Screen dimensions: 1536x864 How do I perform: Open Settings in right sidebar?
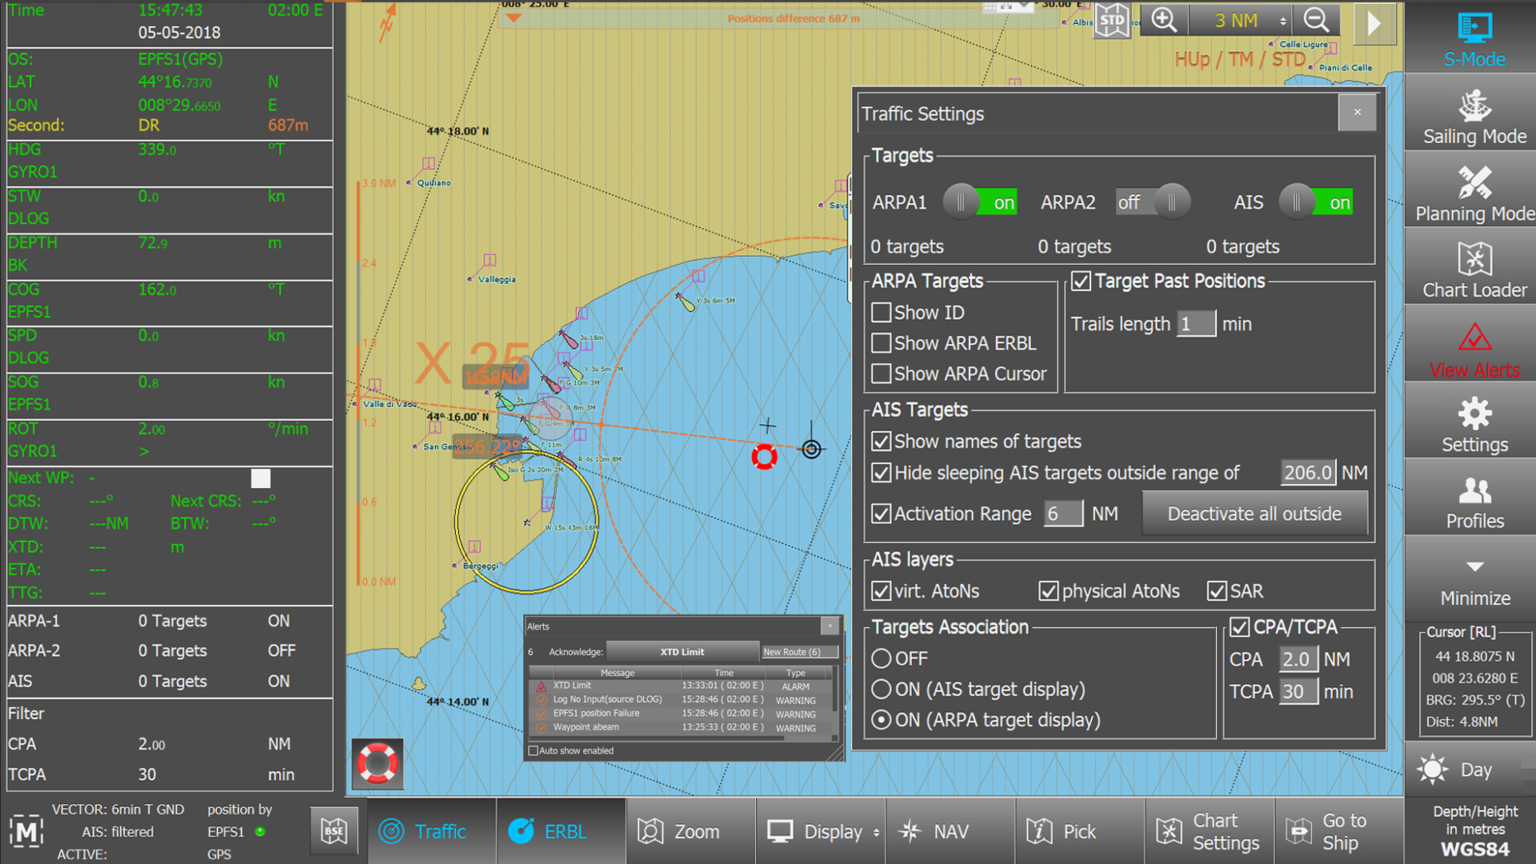pyautogui.click(x=1474, y=424)
